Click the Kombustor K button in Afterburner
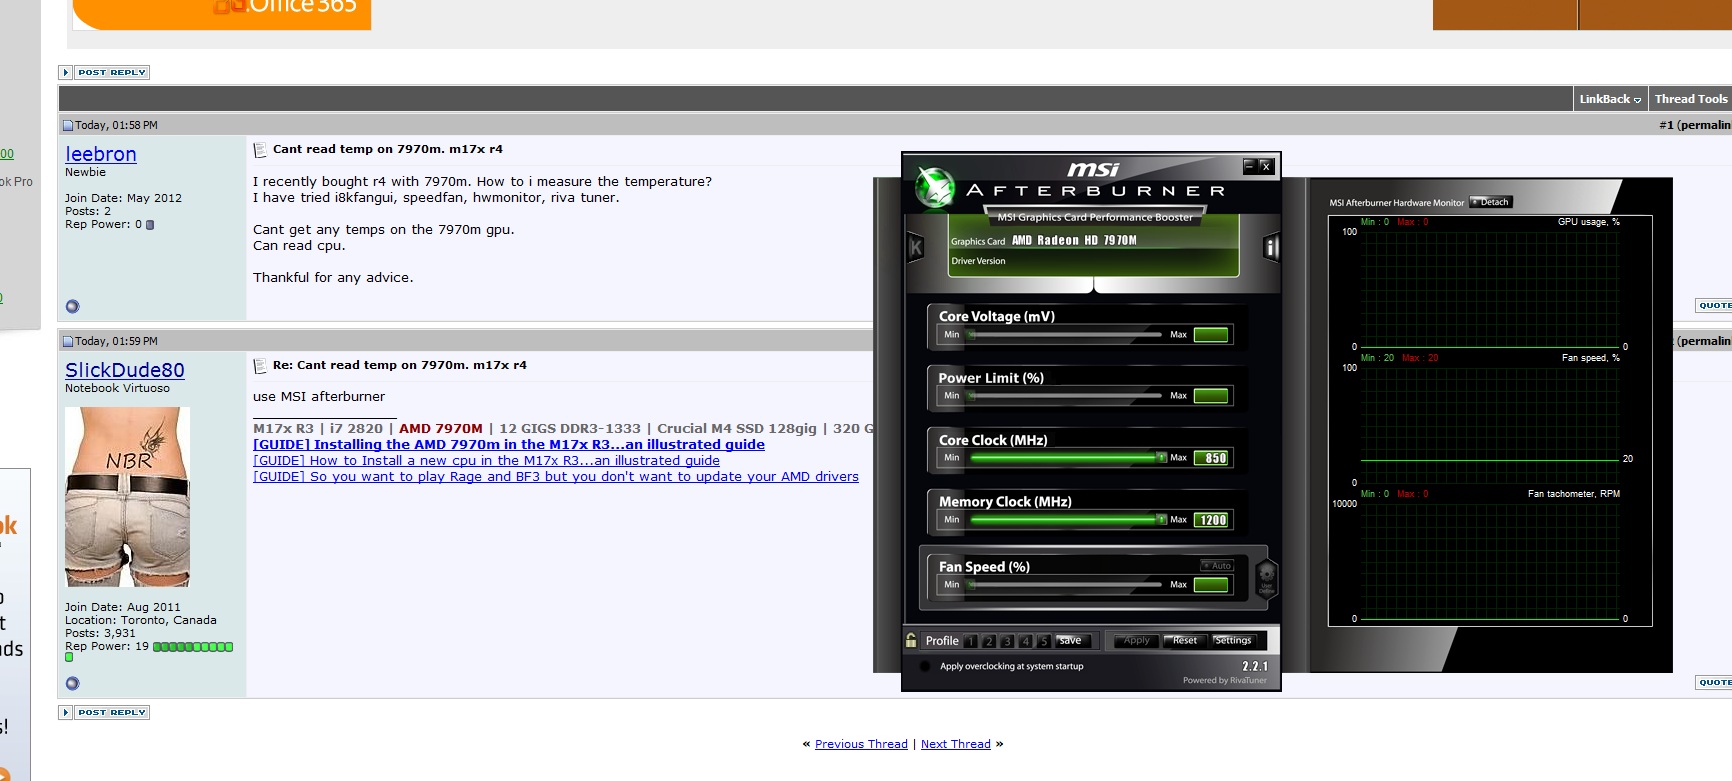Viewport: 1732px width, 781px height. pyautogui.click(x=915, y=247)
